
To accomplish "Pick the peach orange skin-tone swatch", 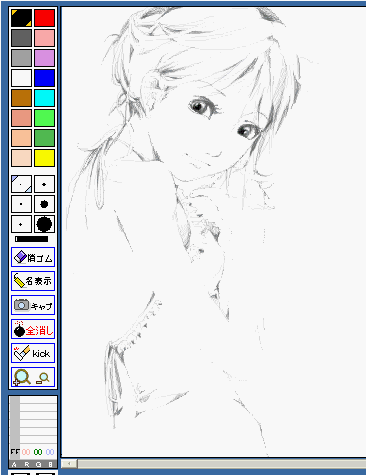I will pyautogui.click(x=21, y=138).
